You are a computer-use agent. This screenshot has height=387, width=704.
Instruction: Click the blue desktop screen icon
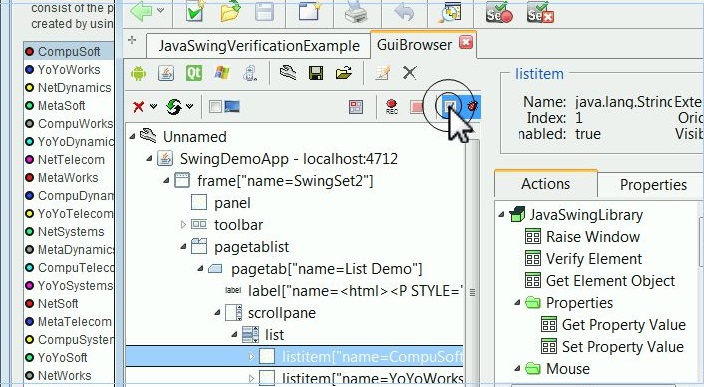tap(232, 106)
